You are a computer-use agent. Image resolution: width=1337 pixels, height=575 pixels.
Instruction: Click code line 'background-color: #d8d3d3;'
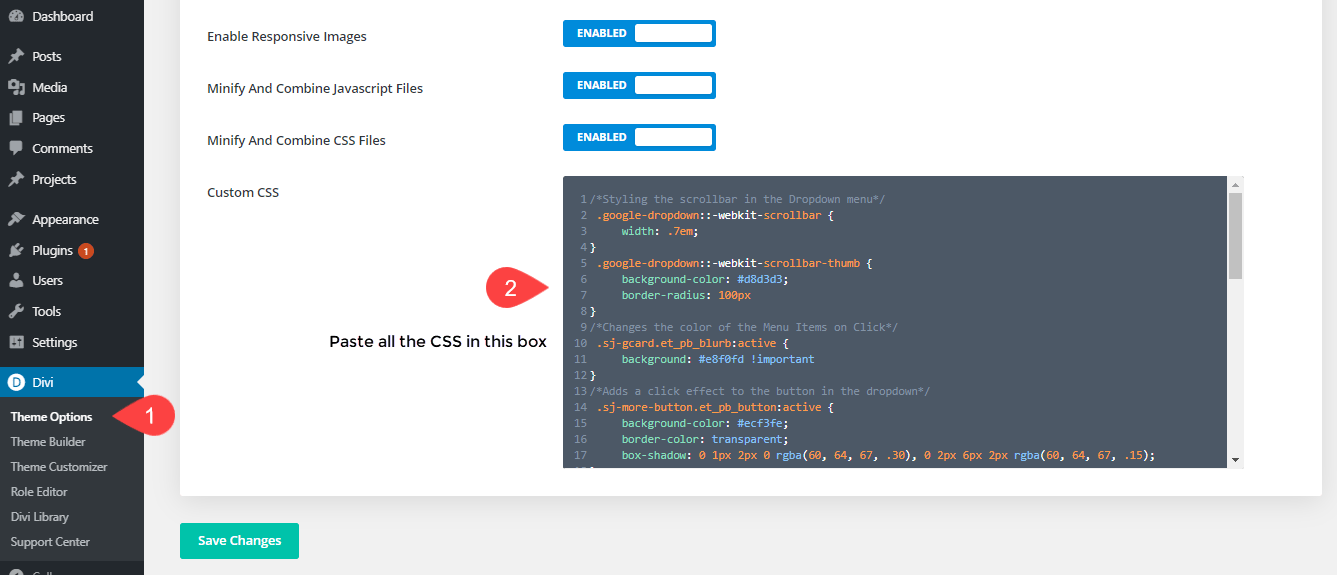tap(704, 279)
